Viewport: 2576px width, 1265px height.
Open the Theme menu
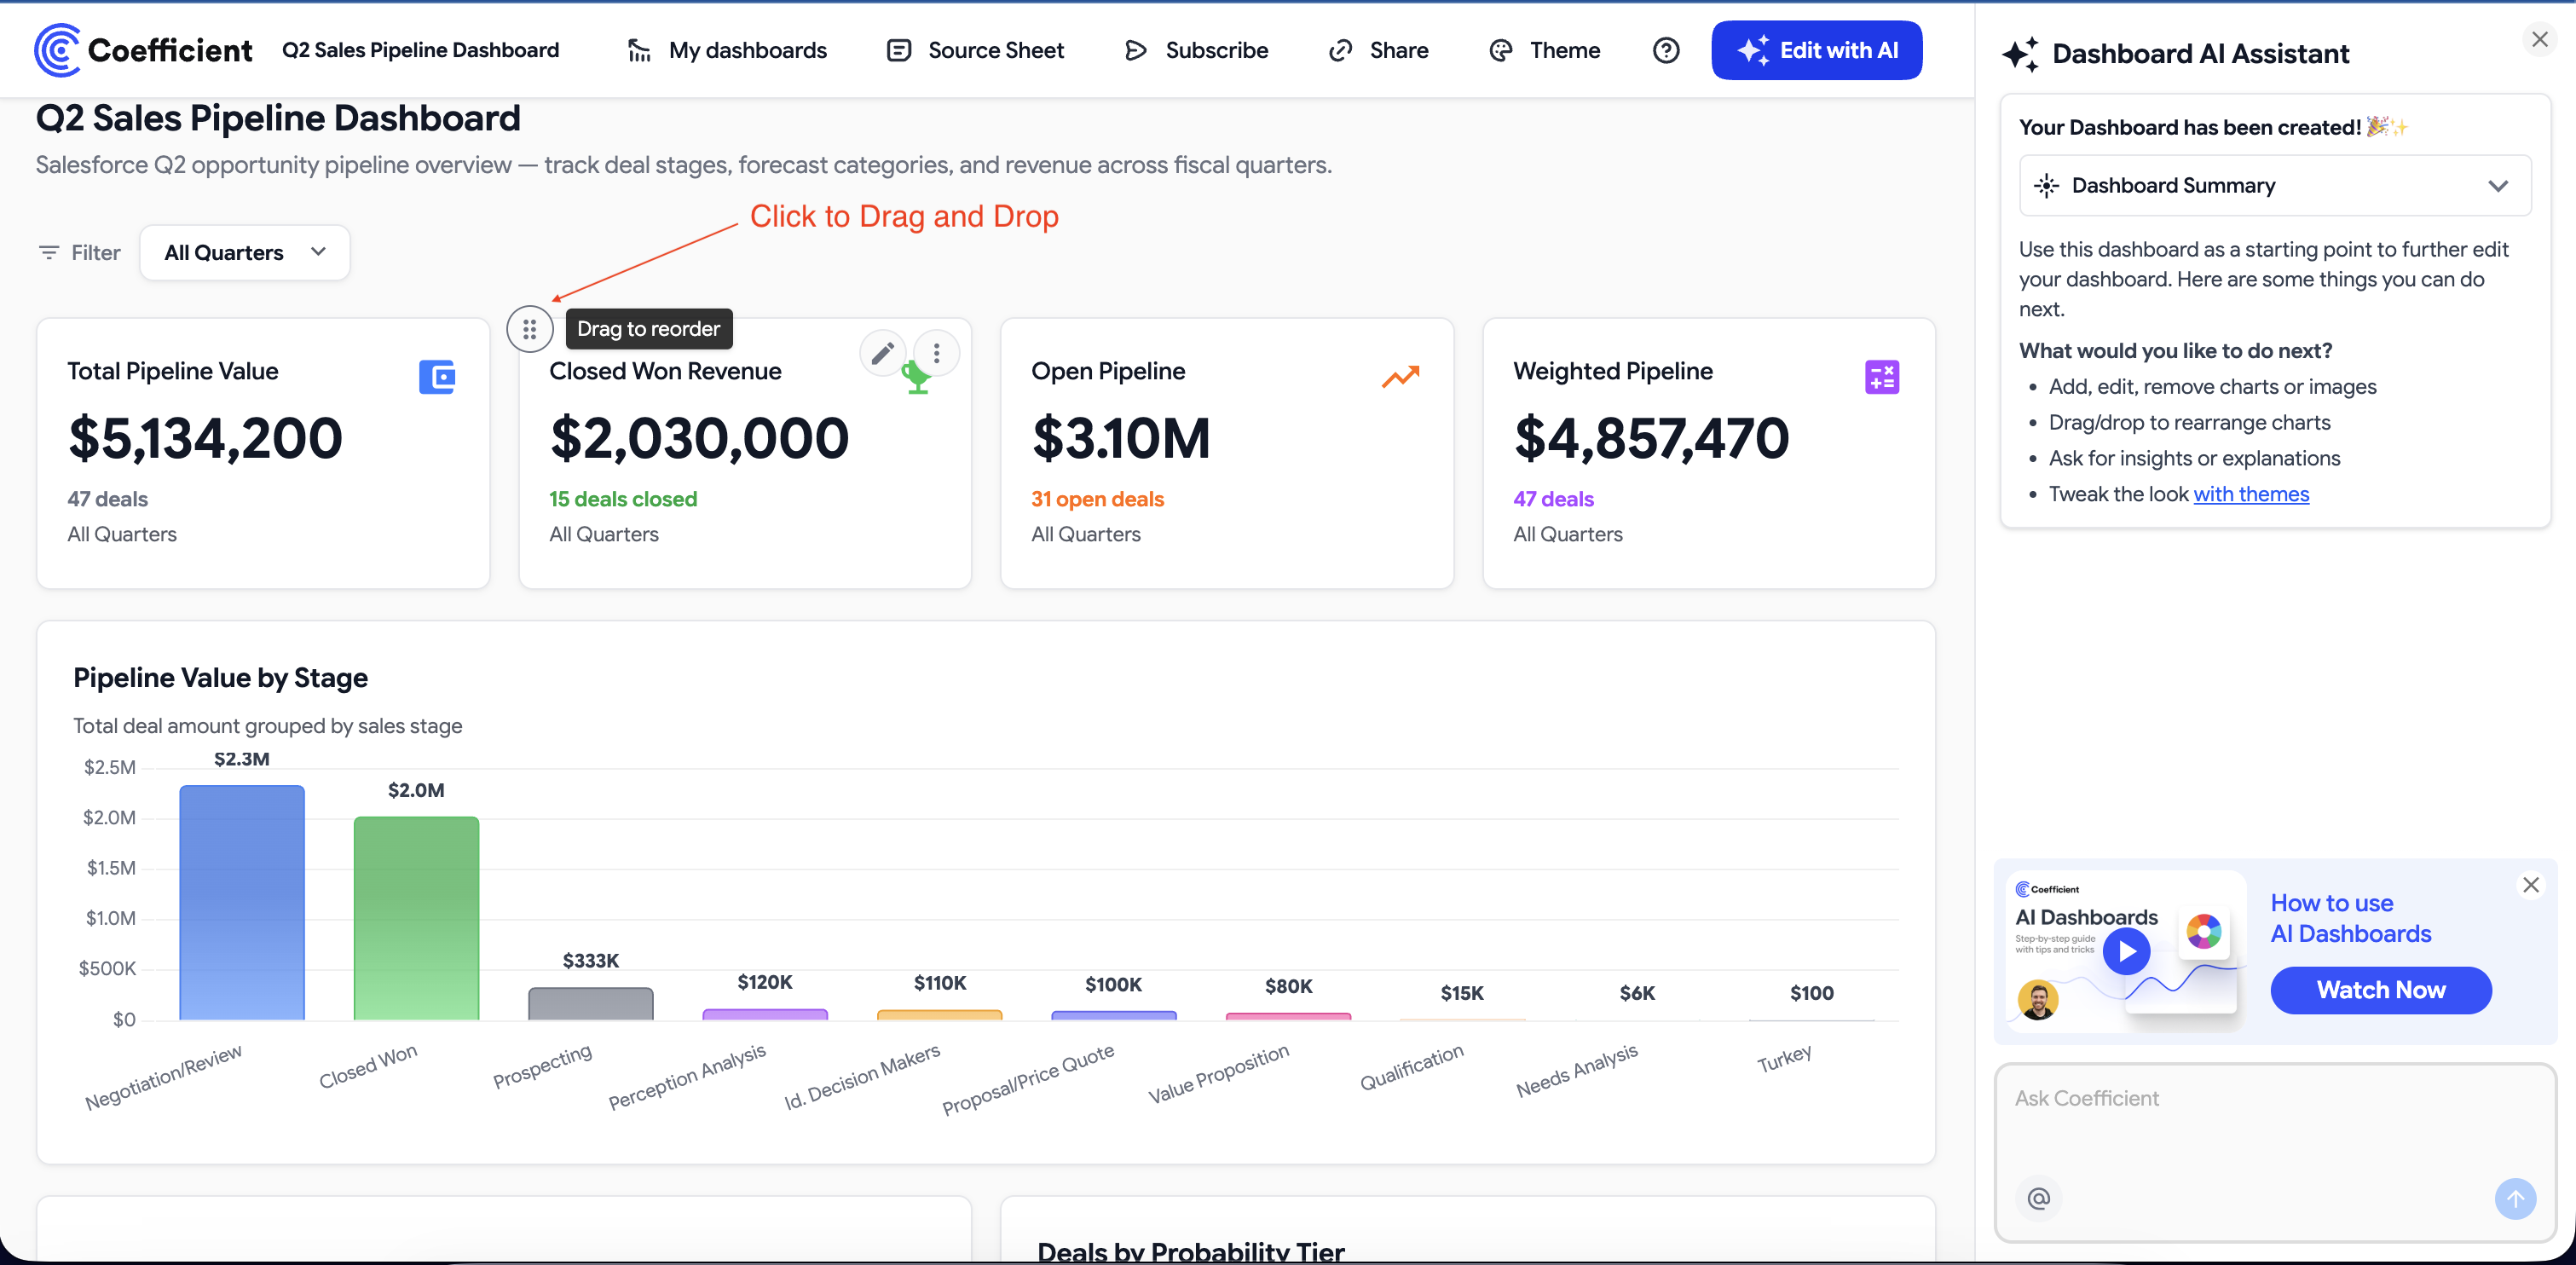[1544, 50]
